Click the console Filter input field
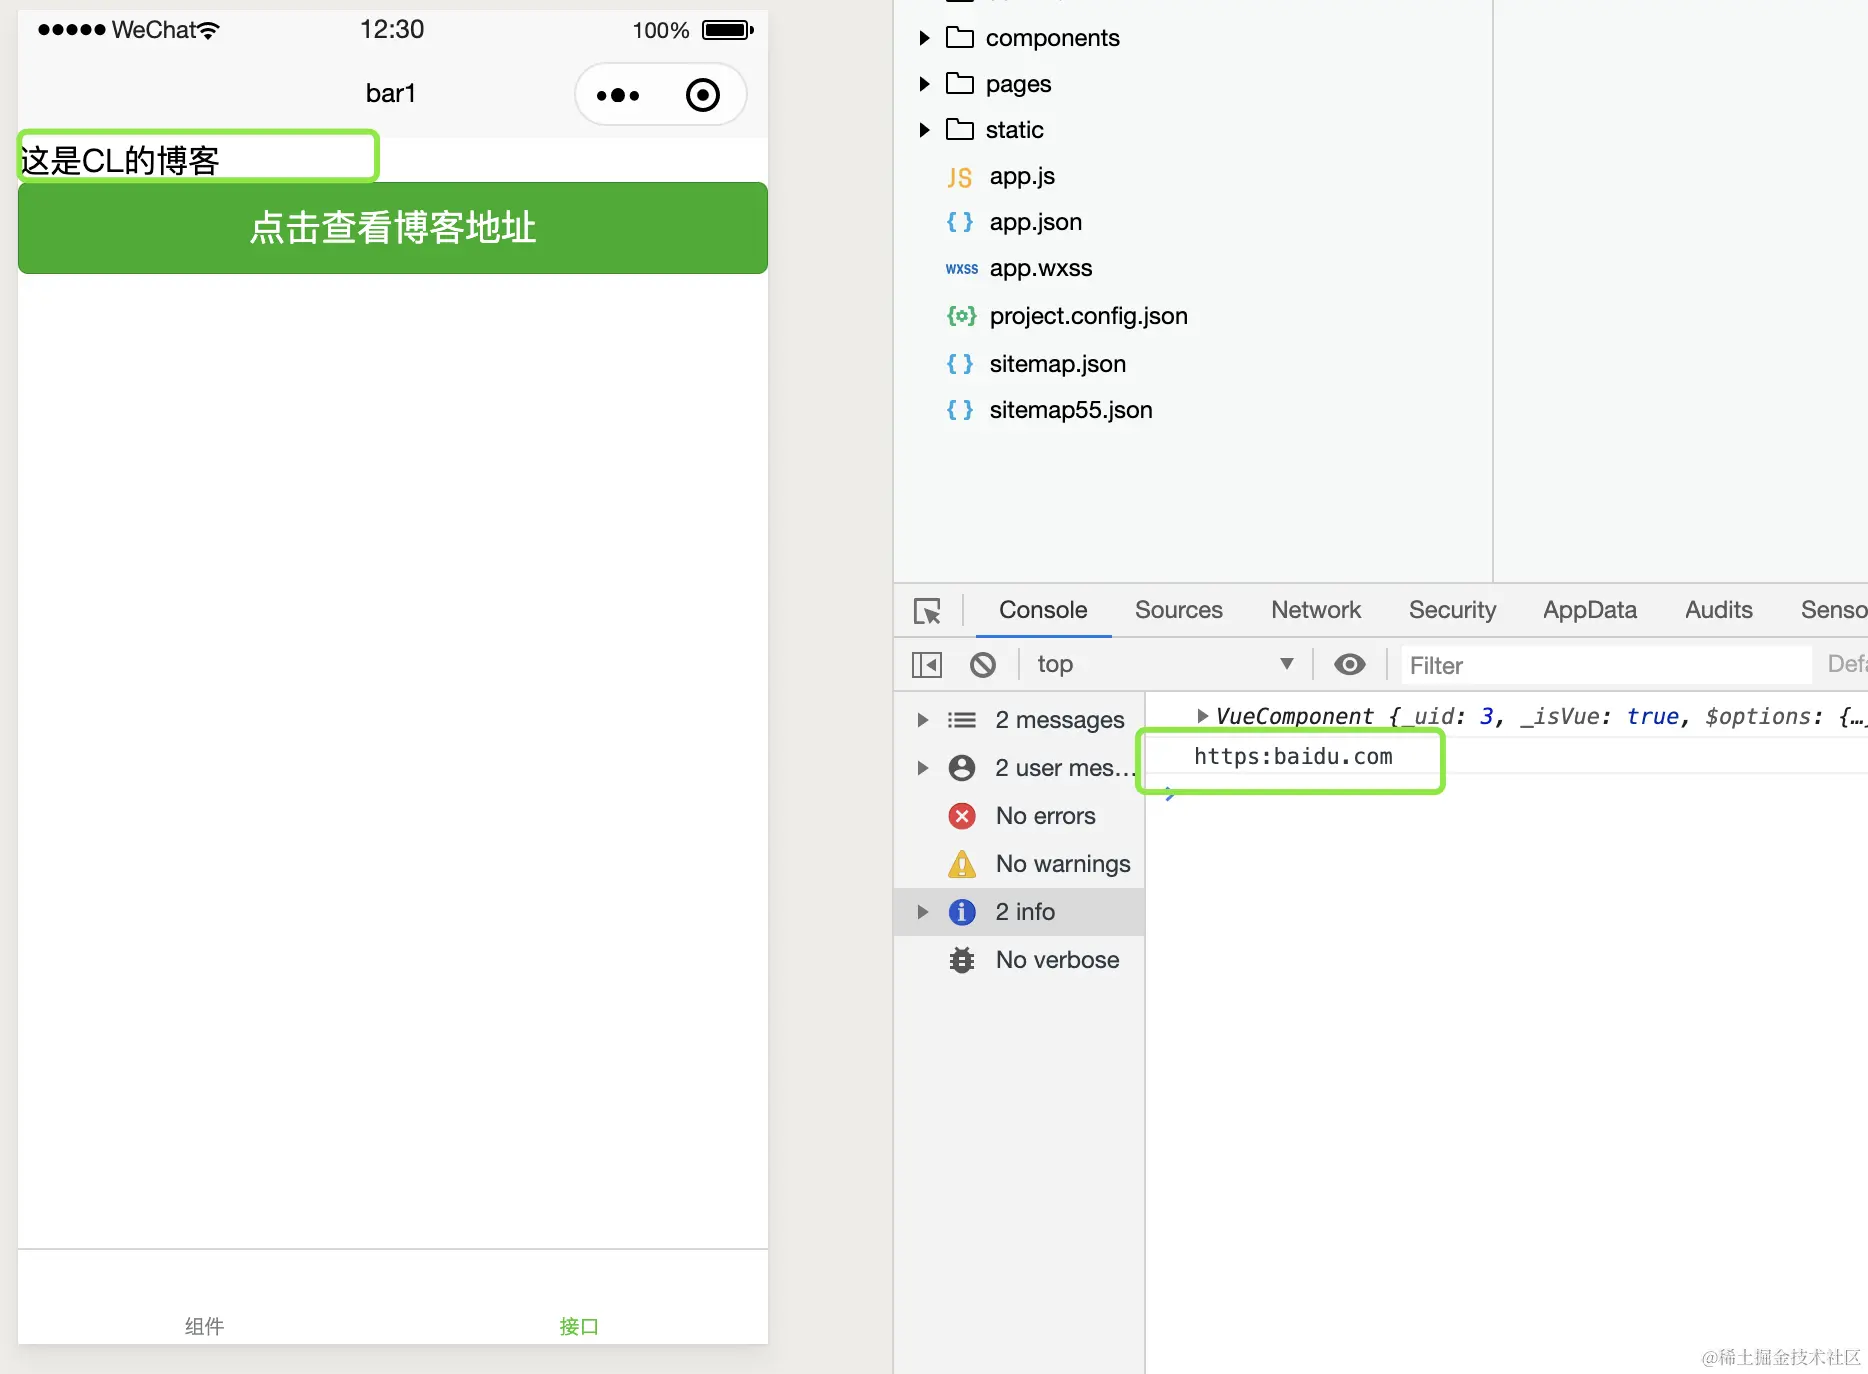 [1606, 665]
